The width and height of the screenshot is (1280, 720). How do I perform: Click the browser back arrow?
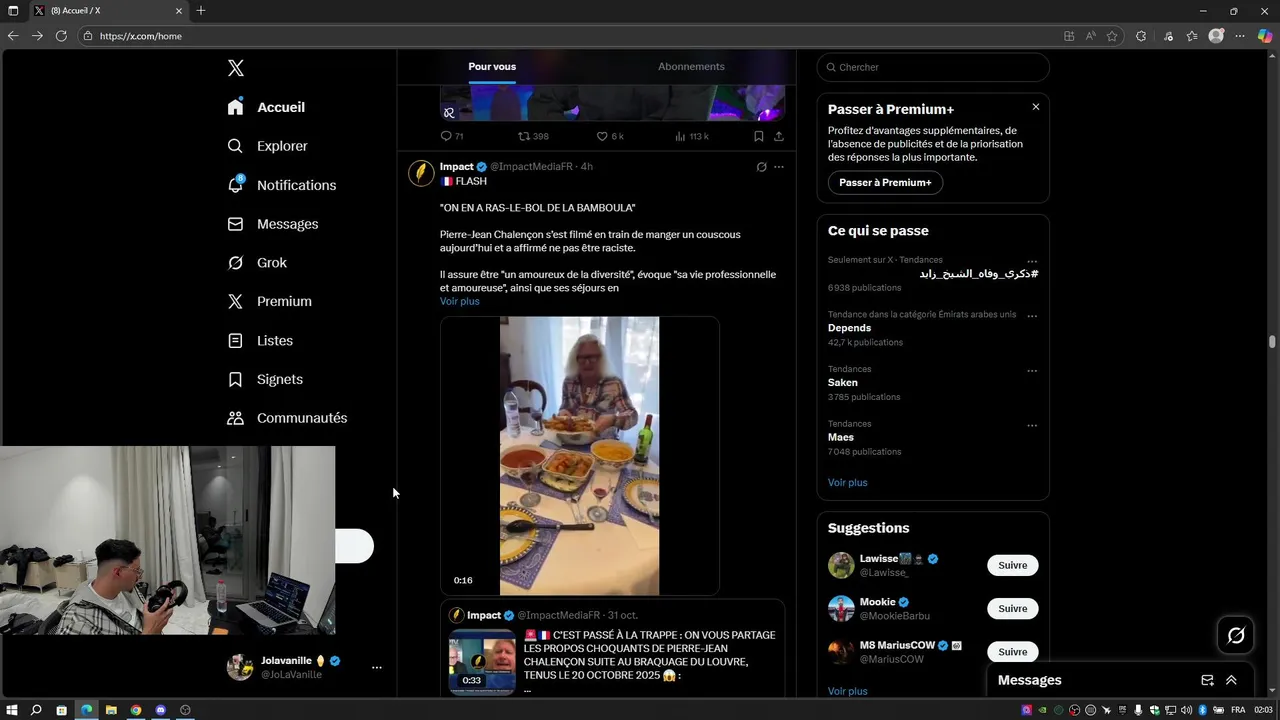click(13, 36)
